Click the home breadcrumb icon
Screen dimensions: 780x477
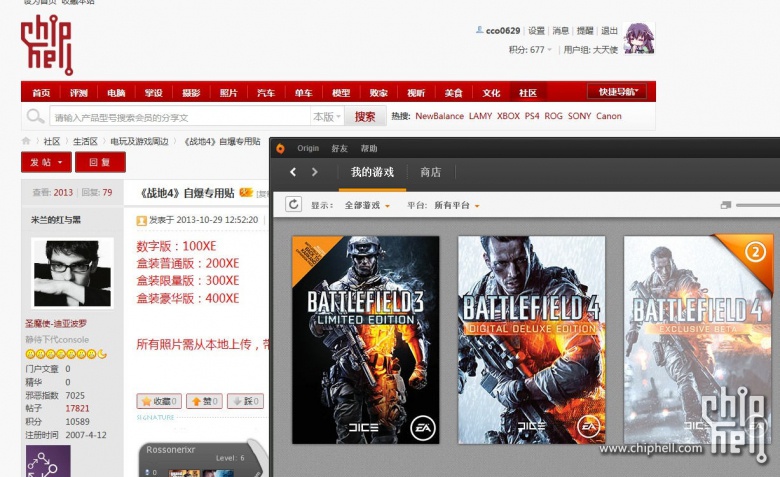[26, 141]
